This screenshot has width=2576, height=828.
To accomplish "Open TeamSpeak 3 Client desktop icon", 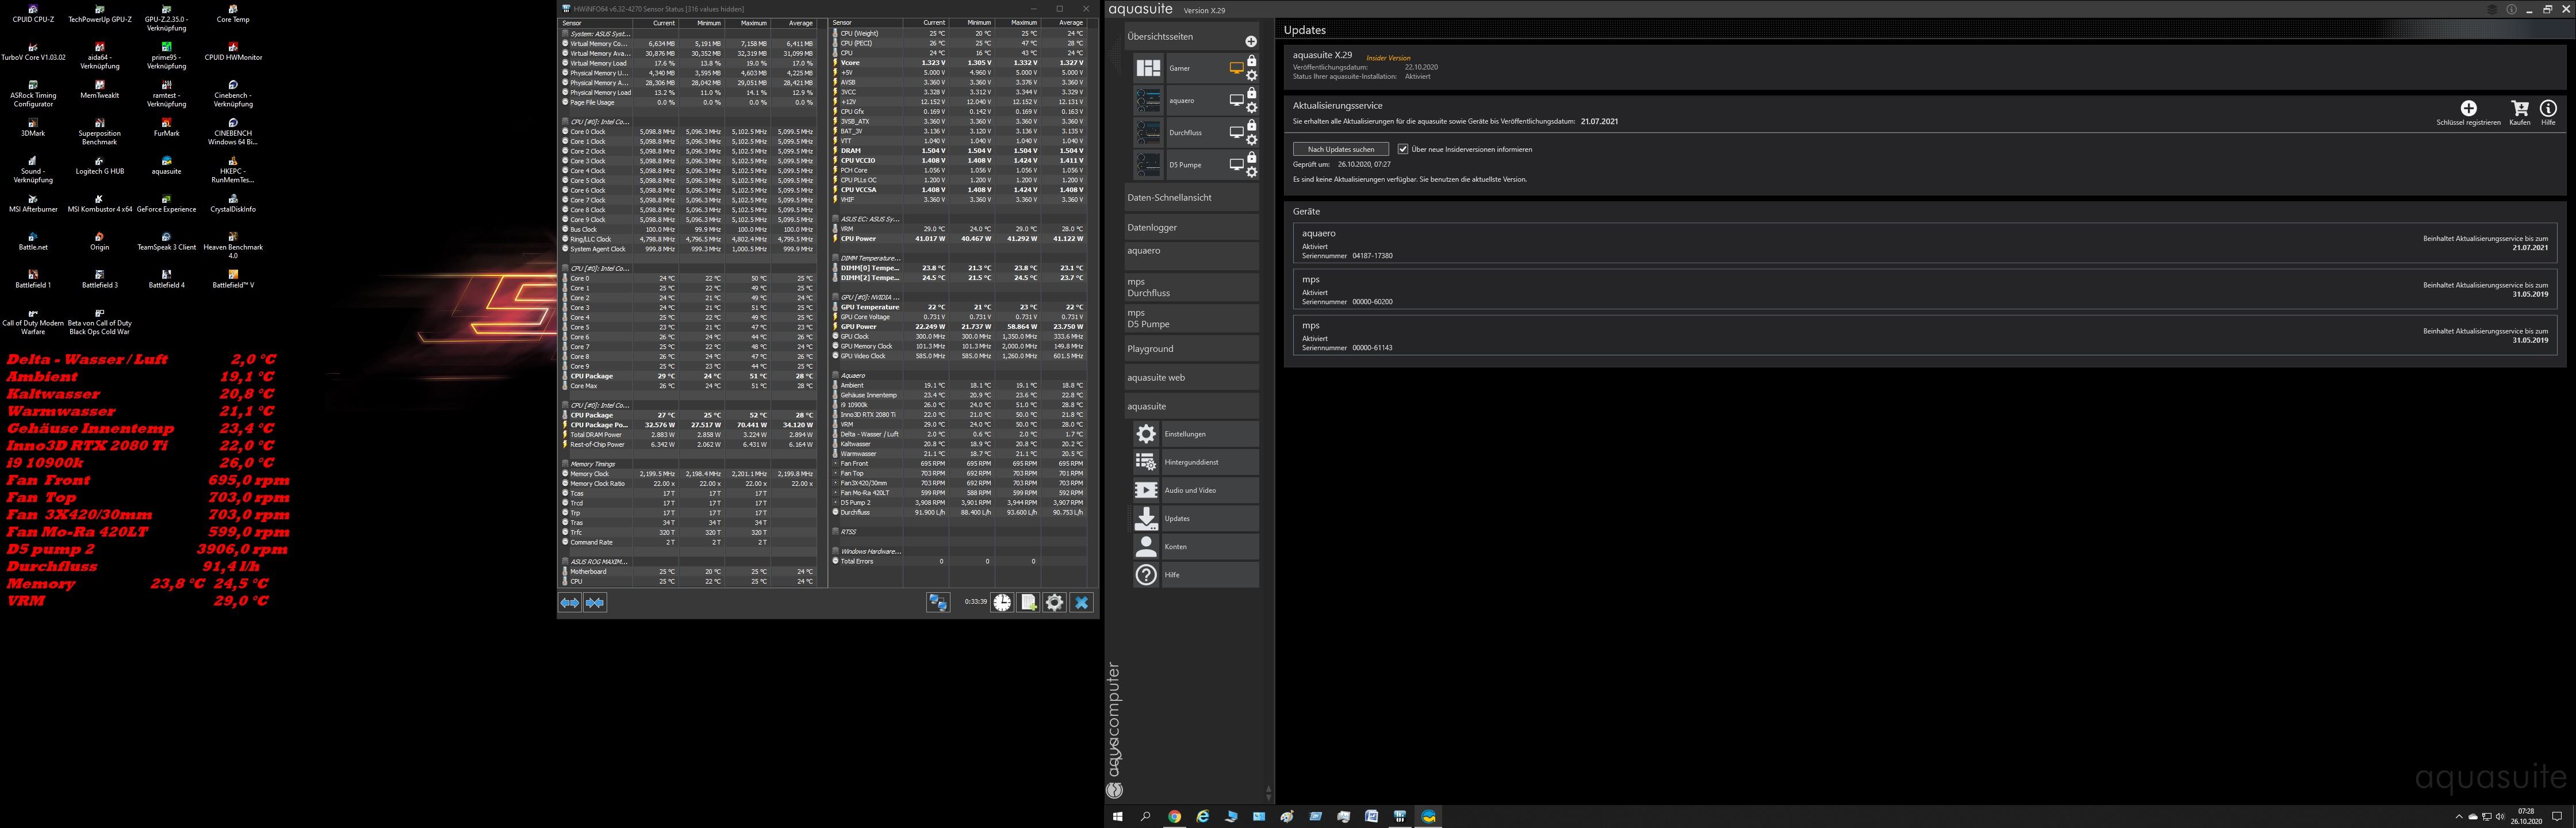I will pos(166,241).
